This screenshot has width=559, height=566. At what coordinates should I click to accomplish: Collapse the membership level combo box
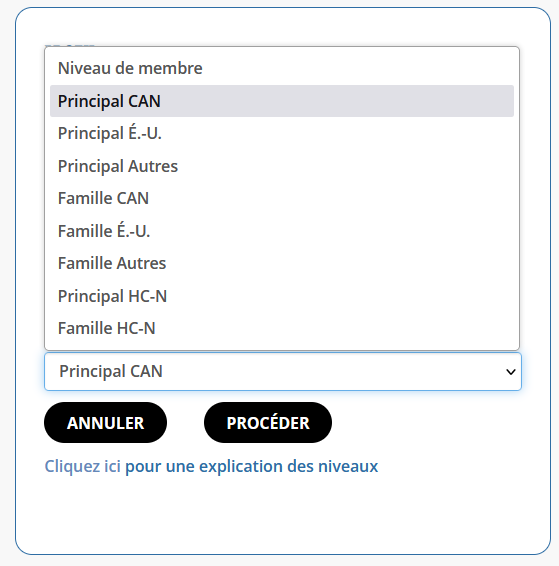point(283,371)
